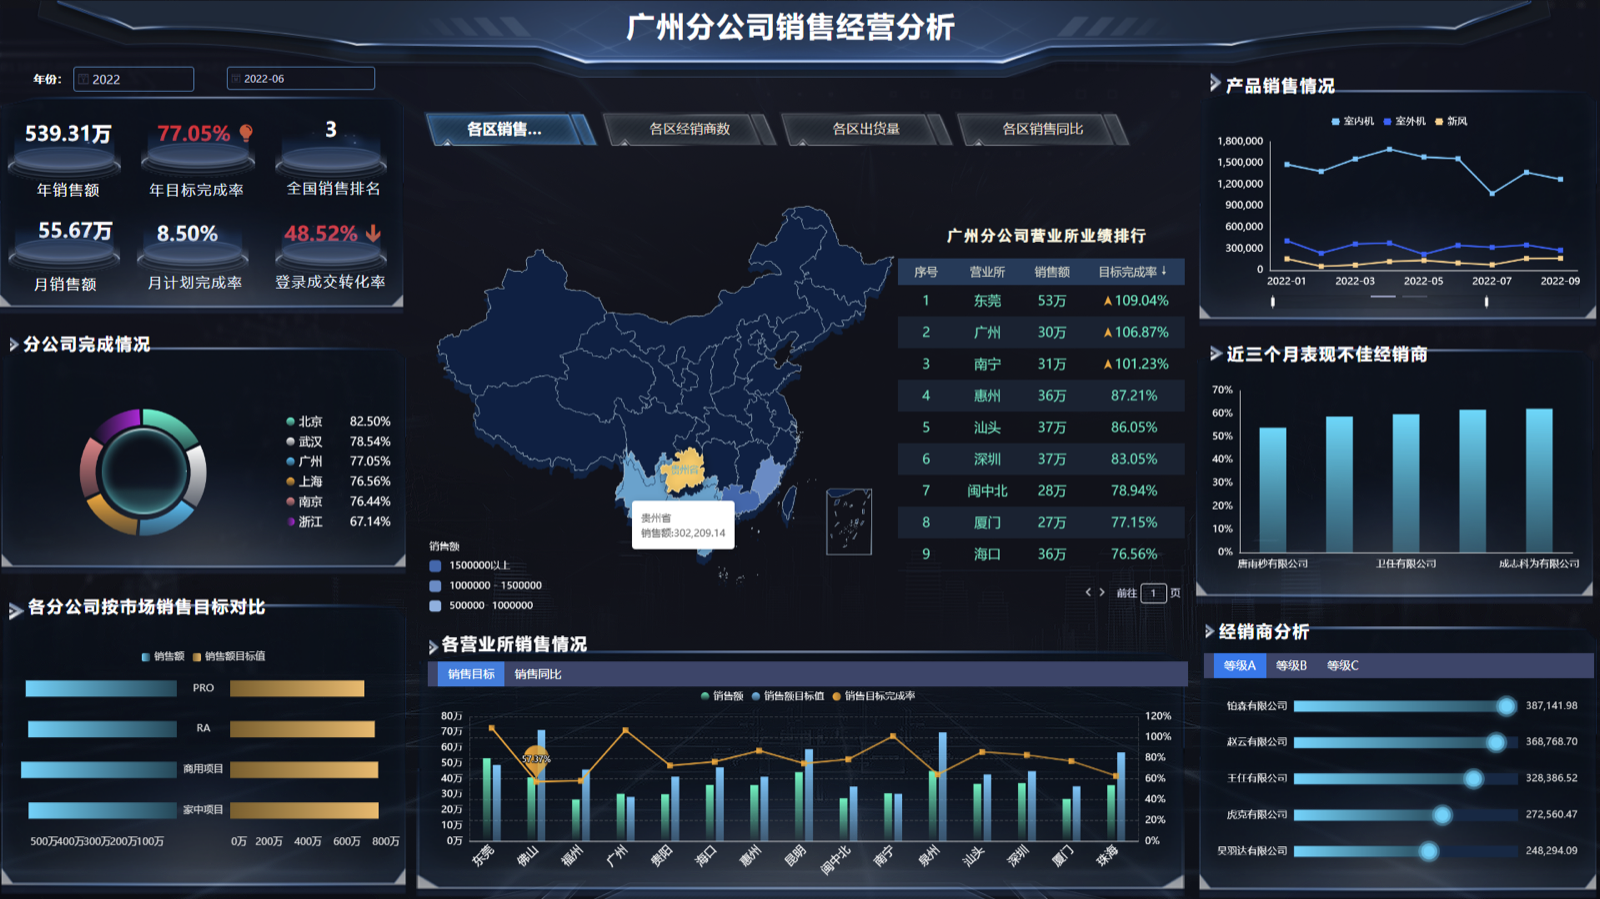Toggle the 室内机 legend series
Screen dimensions: 1600x899
click(1352, 121)
